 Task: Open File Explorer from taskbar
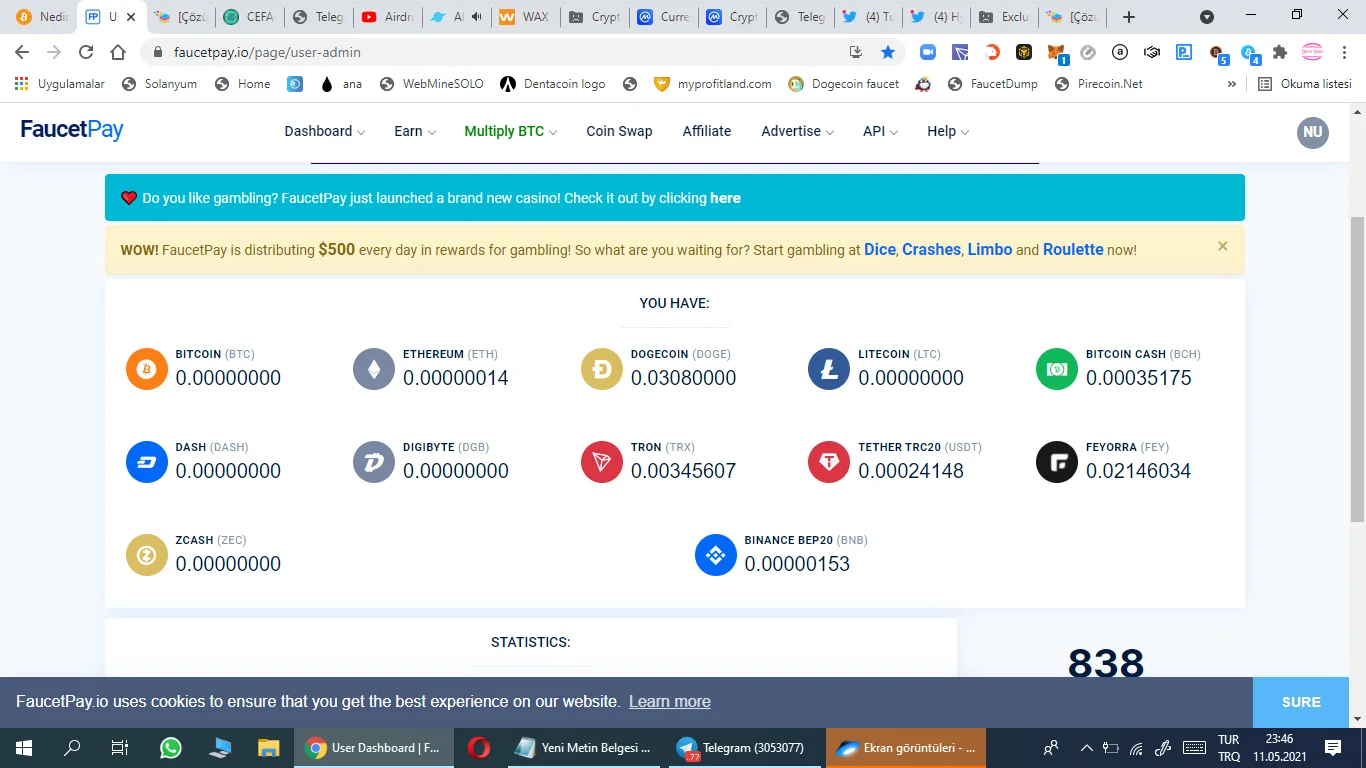coord(268,747)
